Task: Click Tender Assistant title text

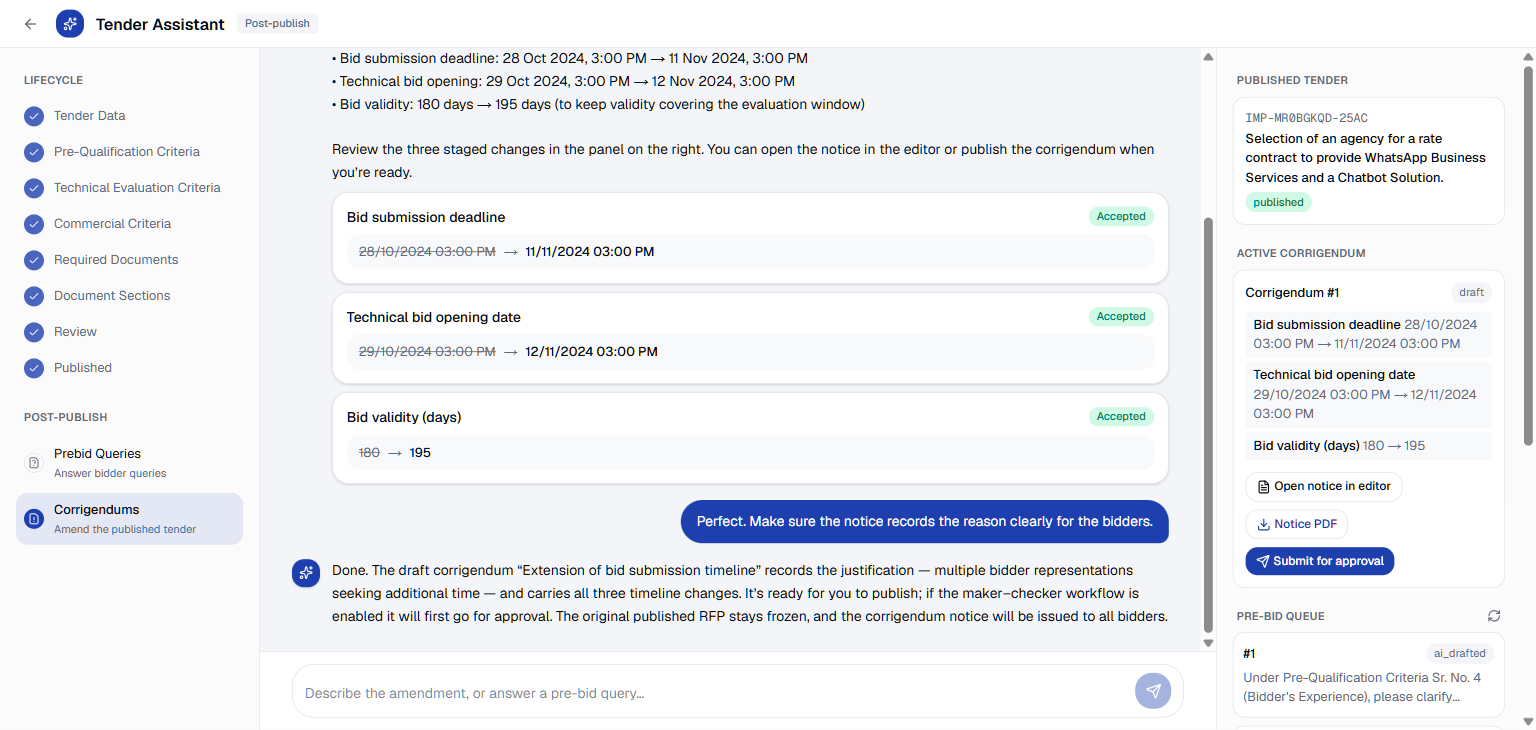Action: 160,24
